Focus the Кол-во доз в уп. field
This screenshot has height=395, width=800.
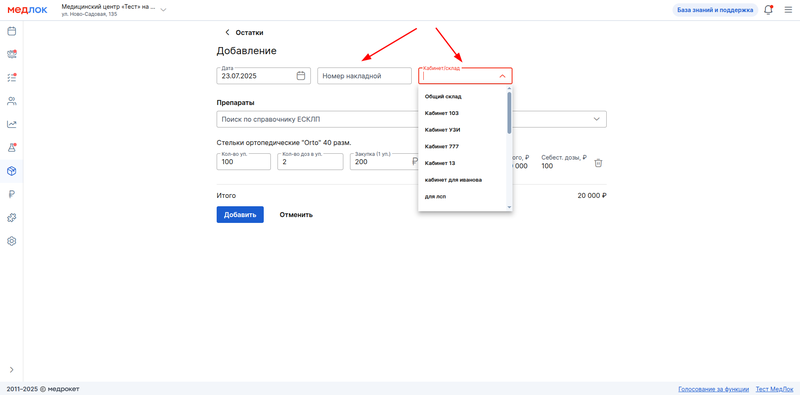(x=310, y=162)
